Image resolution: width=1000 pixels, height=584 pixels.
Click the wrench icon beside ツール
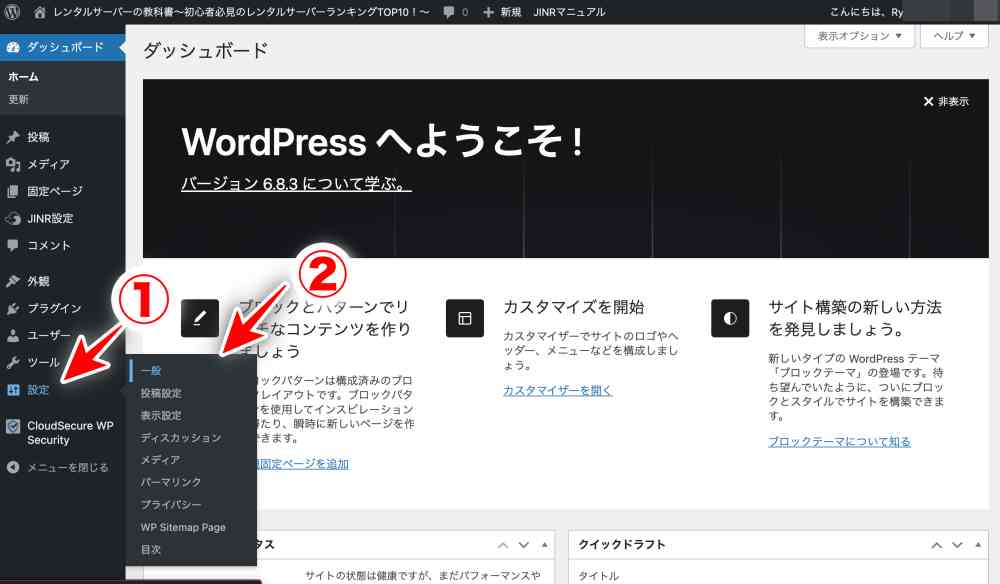pyautogui.click(x=13, y=363)
